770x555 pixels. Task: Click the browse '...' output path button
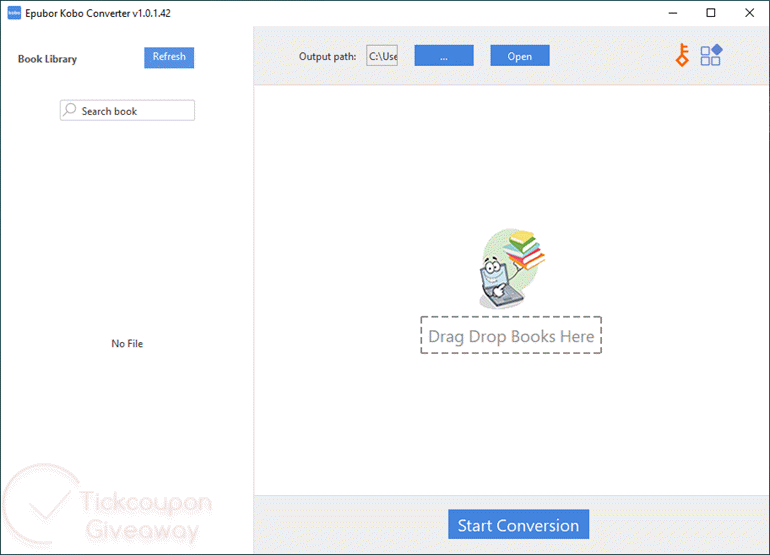[x=444, y=56]
